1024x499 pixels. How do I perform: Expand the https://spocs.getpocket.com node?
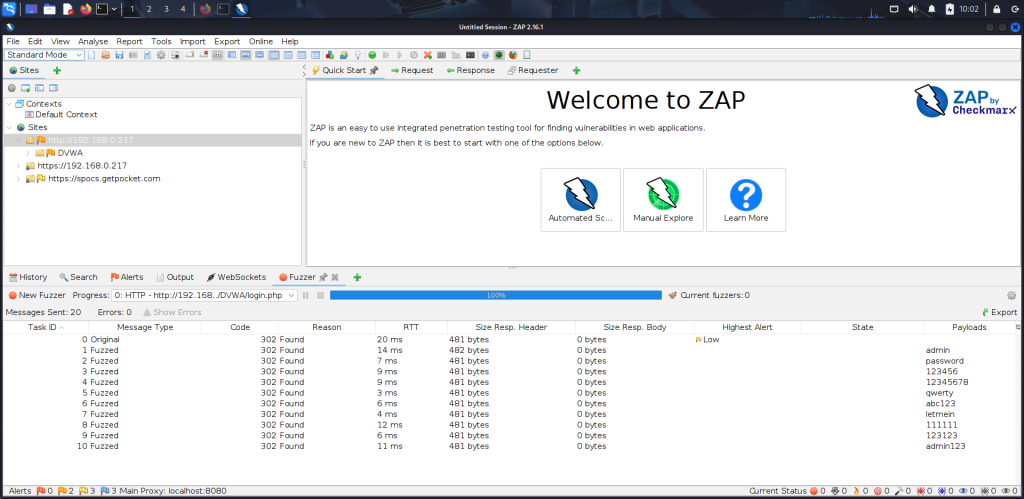[18, 178]
